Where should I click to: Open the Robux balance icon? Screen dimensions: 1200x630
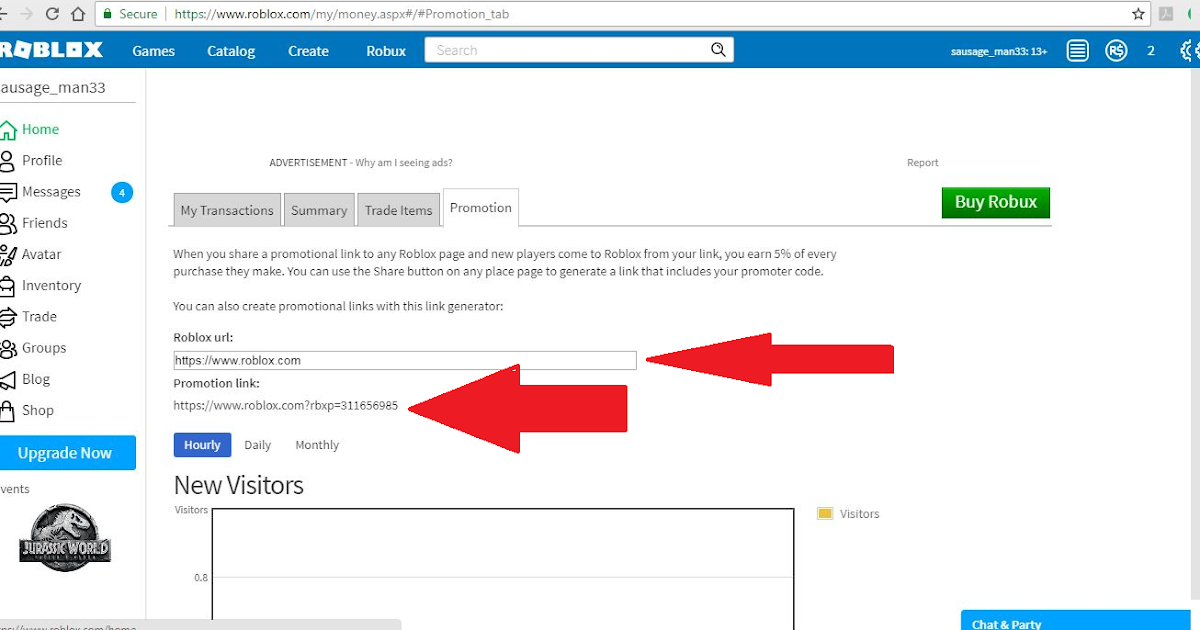click(1116, 50)
